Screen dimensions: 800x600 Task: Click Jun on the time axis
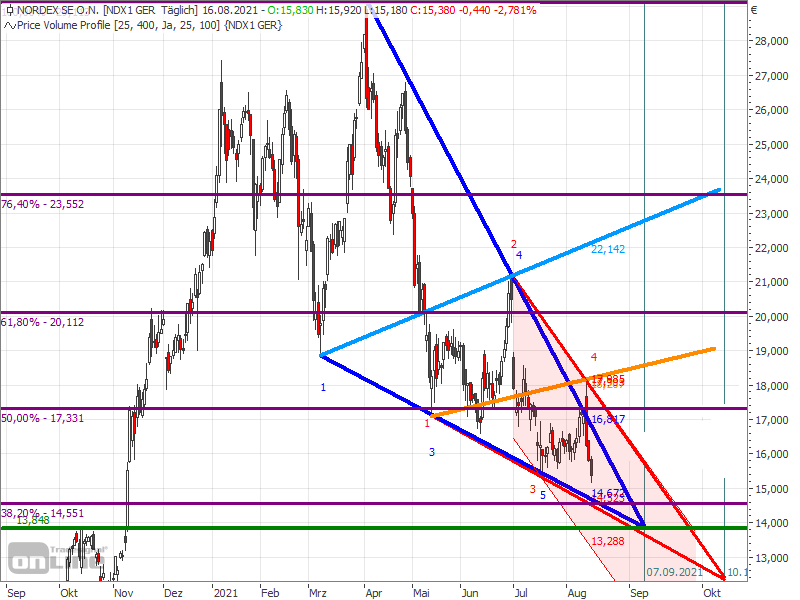tap(470, 593)
